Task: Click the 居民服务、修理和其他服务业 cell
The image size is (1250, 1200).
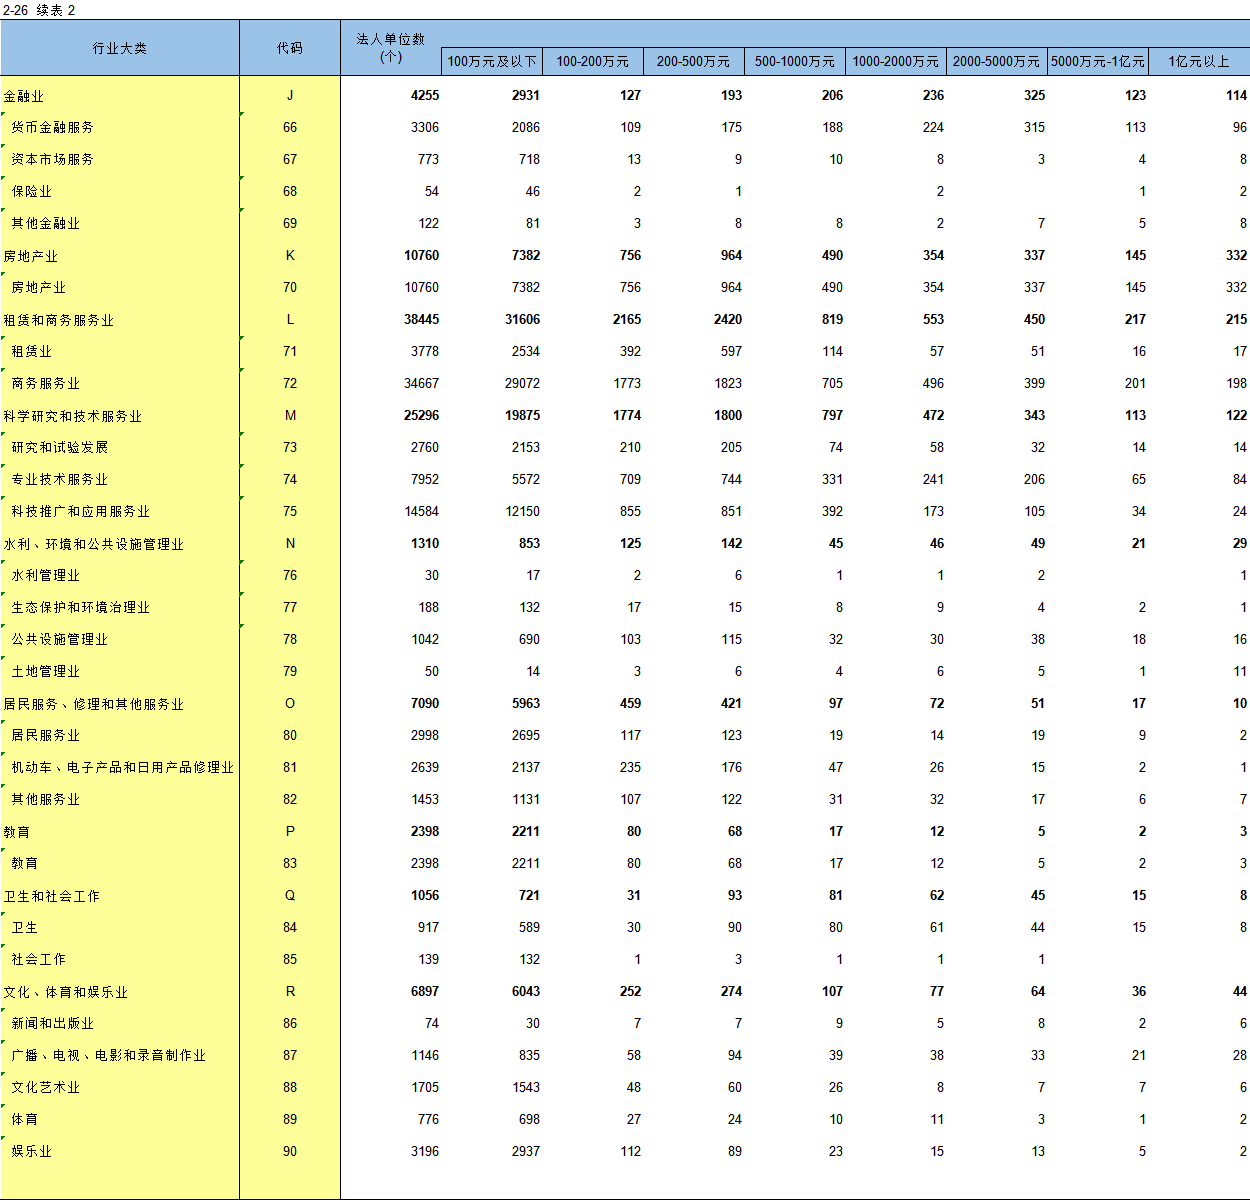Action: 94,704
